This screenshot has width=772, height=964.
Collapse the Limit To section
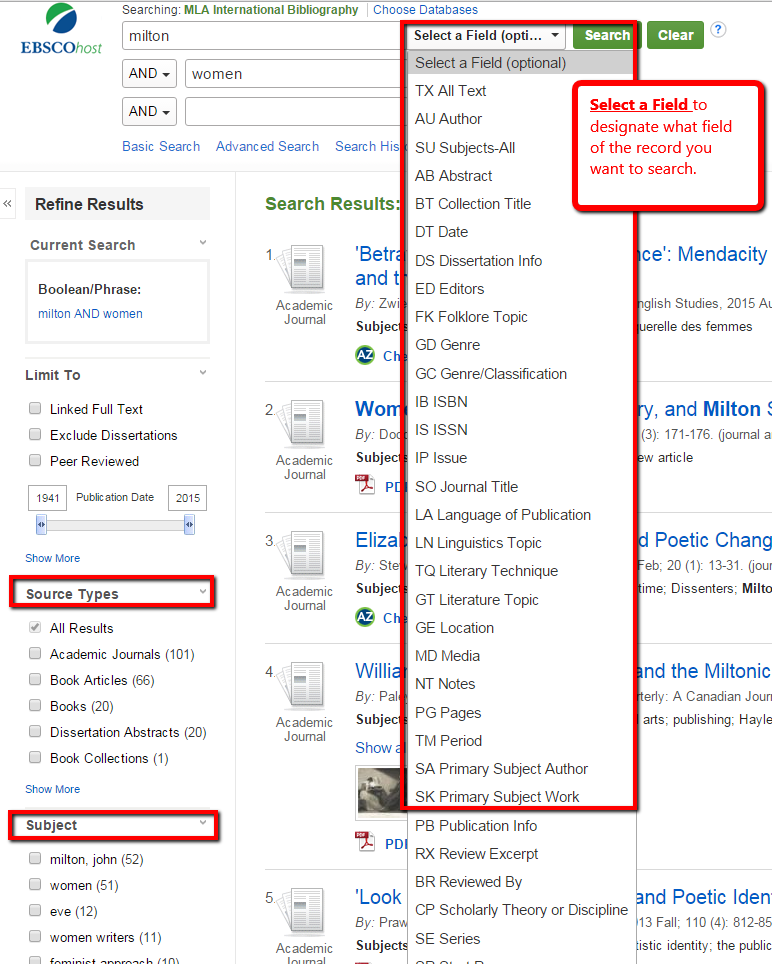(x=203, y=373)
